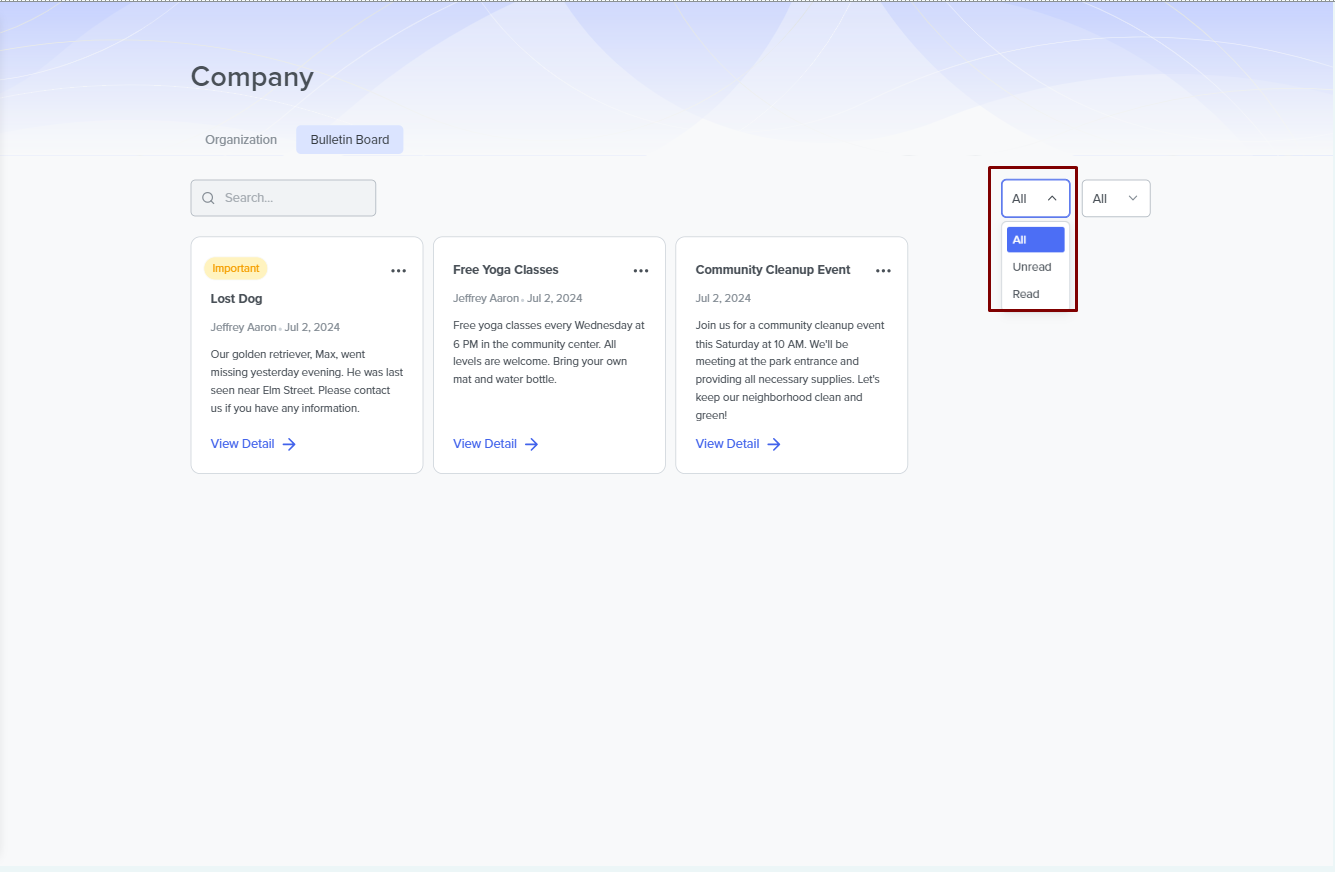Collapse the open read-status dropdown via its chevron

(1052, 198)
